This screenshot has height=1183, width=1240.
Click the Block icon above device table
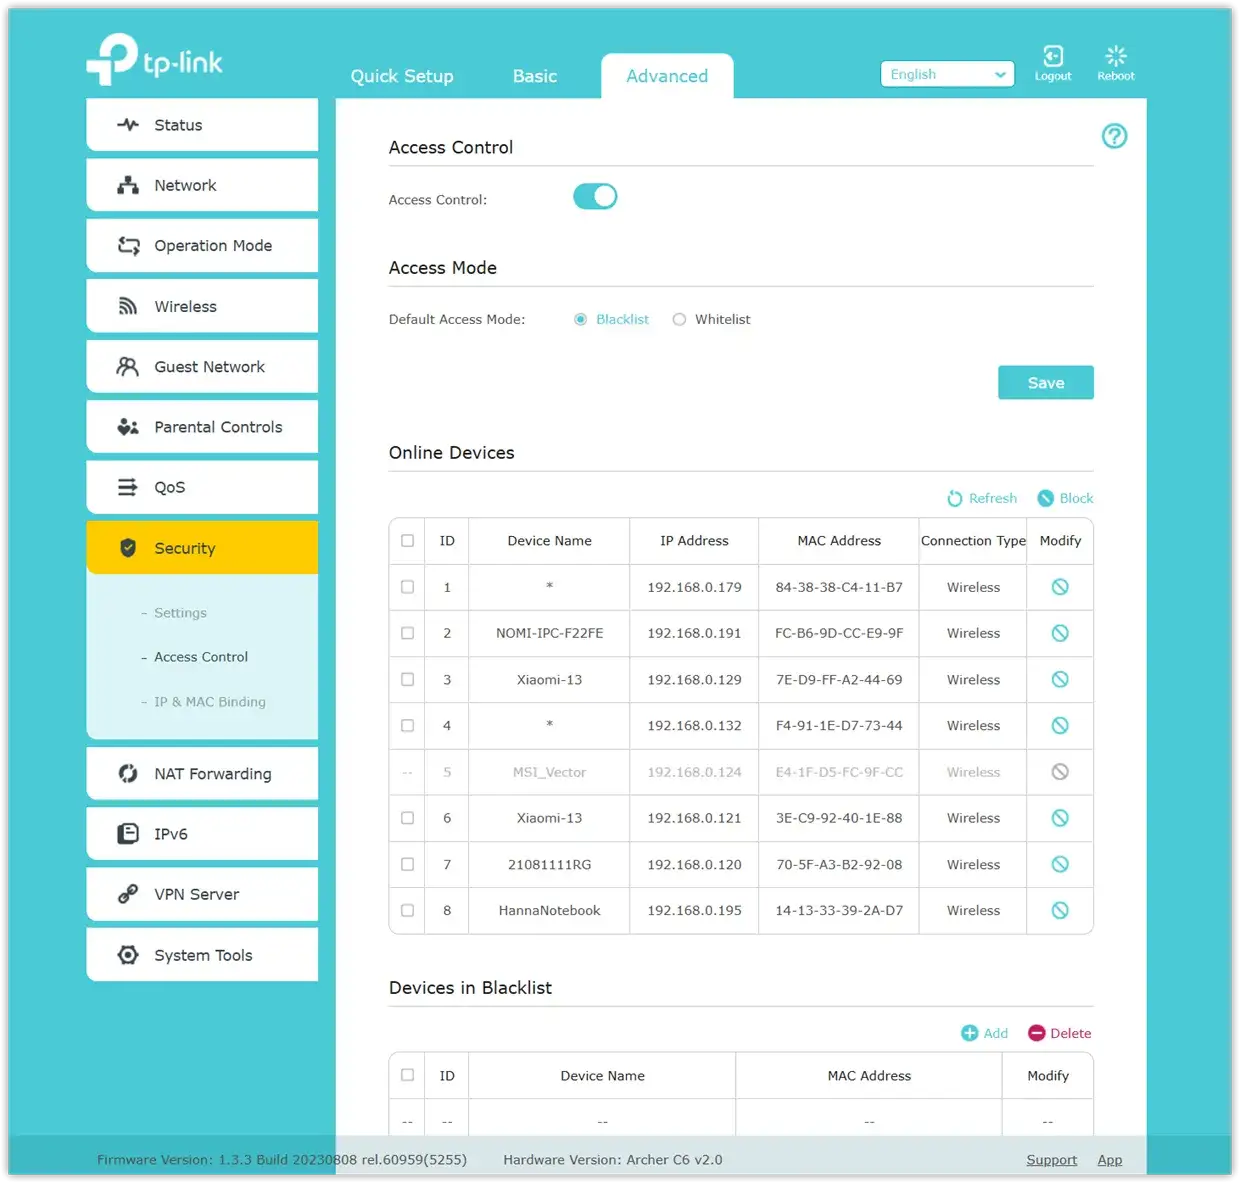pyautogui.click(x=1046, y=498)
